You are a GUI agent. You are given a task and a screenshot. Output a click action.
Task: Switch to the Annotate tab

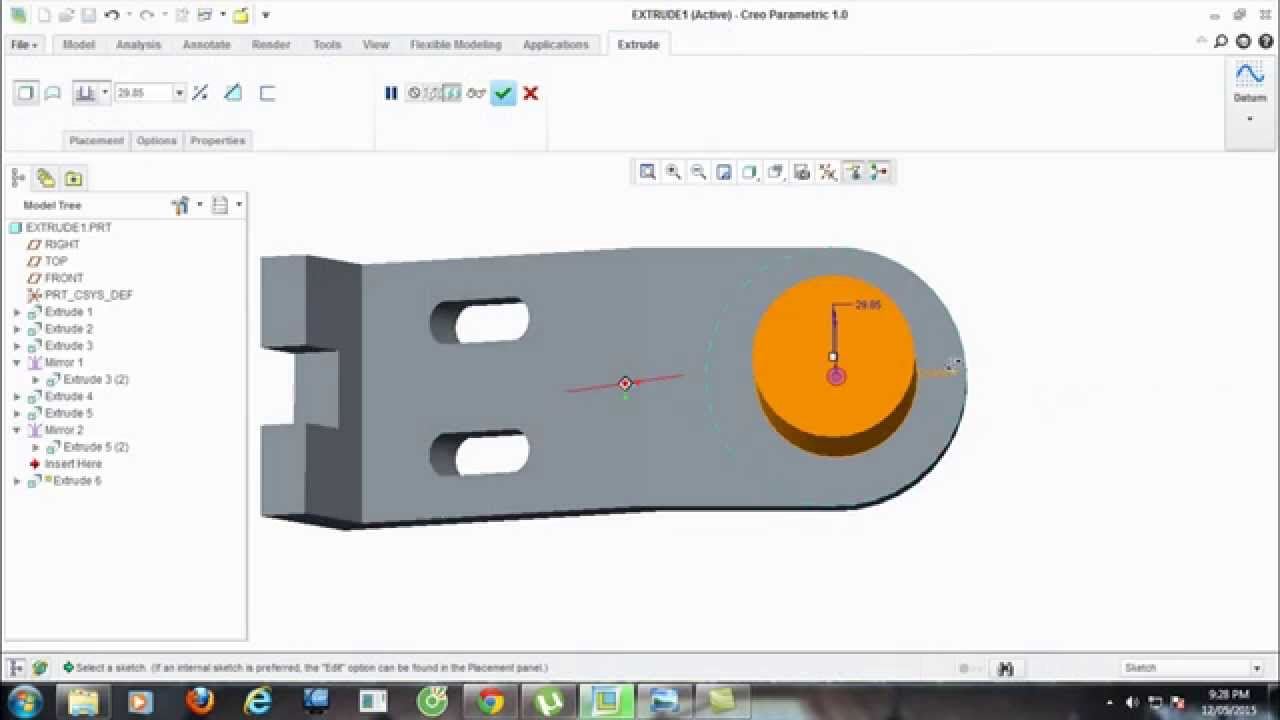206,45
